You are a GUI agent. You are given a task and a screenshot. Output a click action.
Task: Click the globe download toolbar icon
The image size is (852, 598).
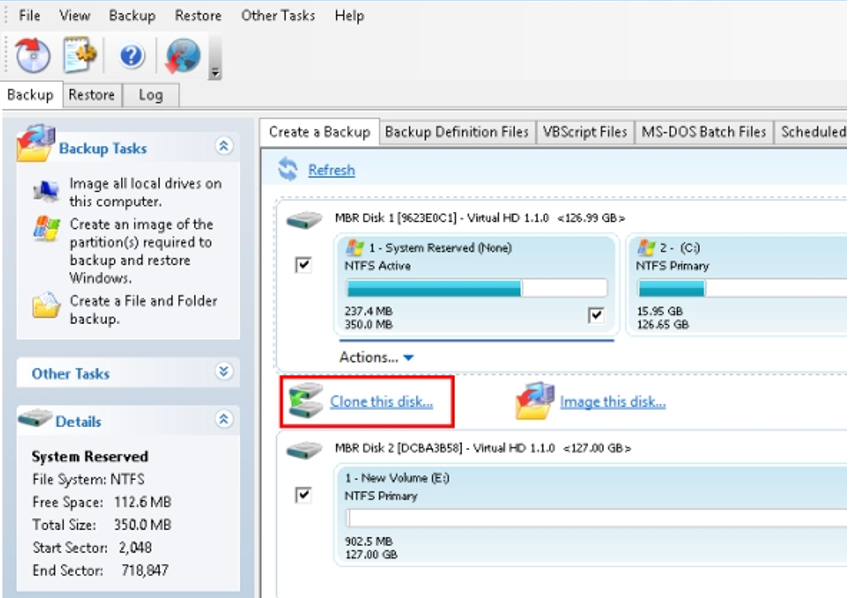point(183,55)
